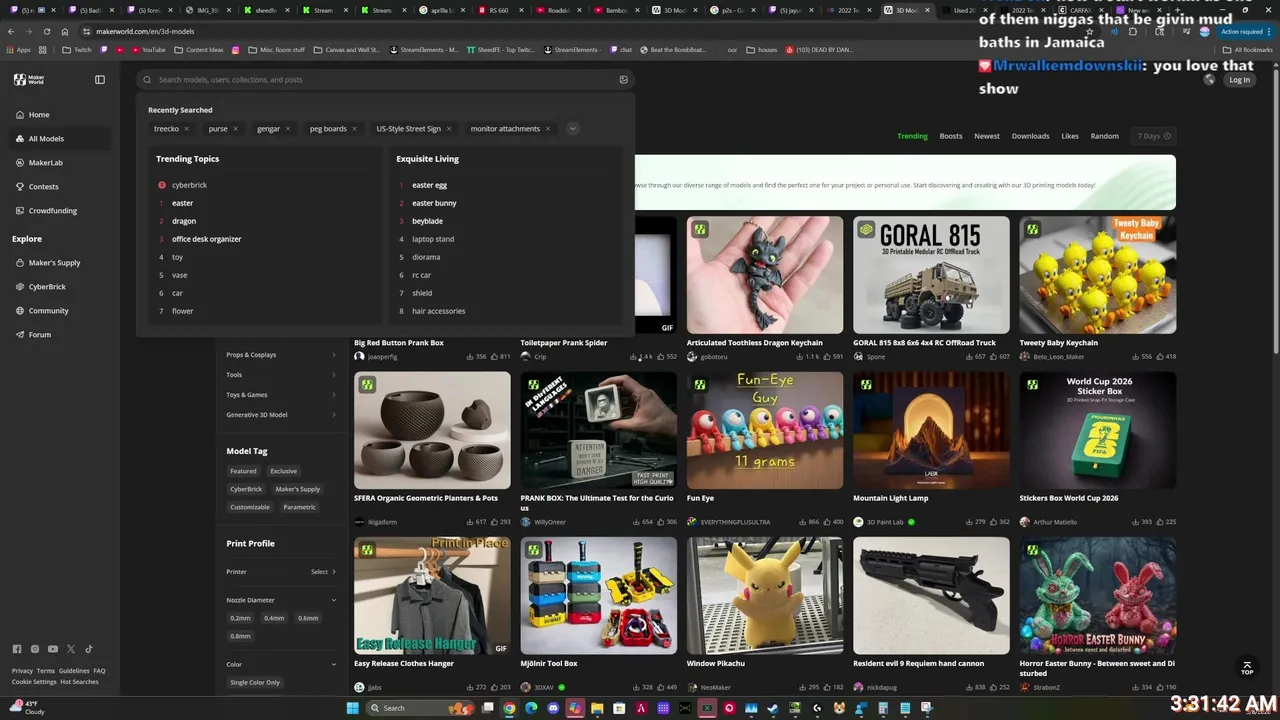Open Steam from the taskbar
The height and width of the screenshot is (720, 1280).
tap(773, 708)
